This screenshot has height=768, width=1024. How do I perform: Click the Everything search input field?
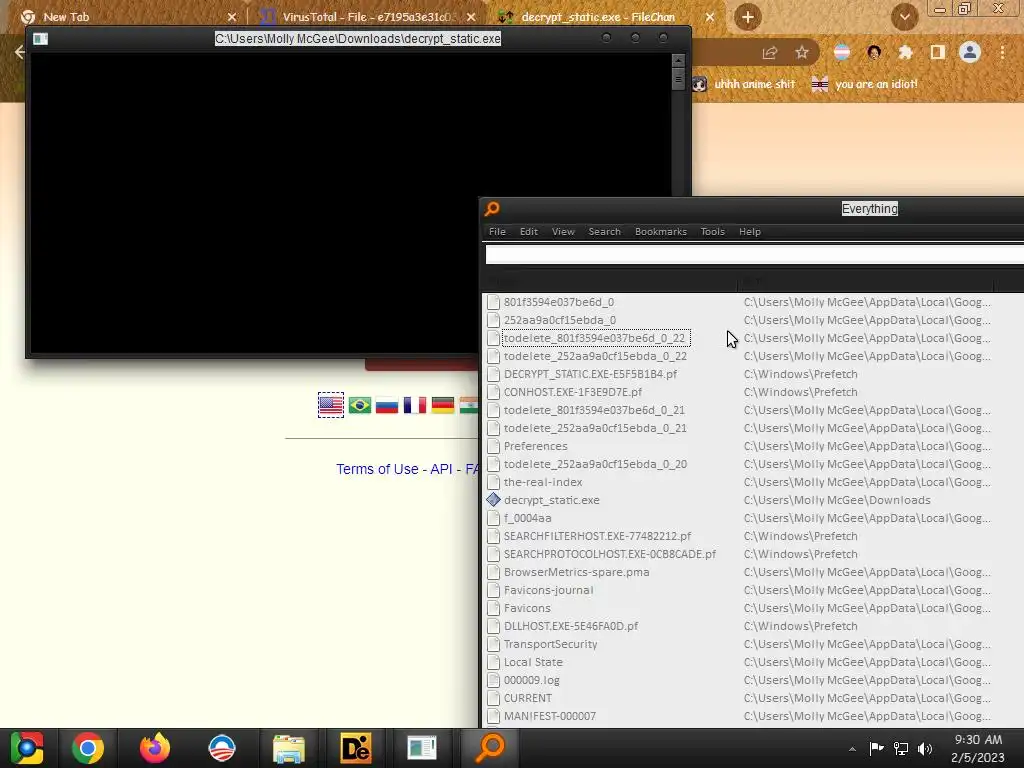754,255
